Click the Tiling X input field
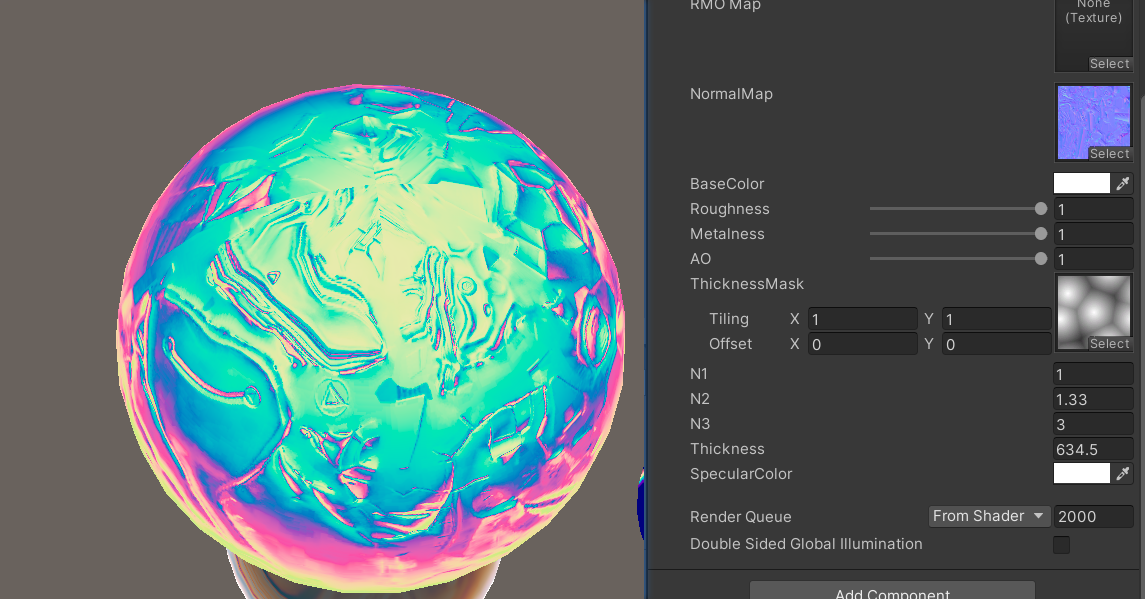 (862, 320)
